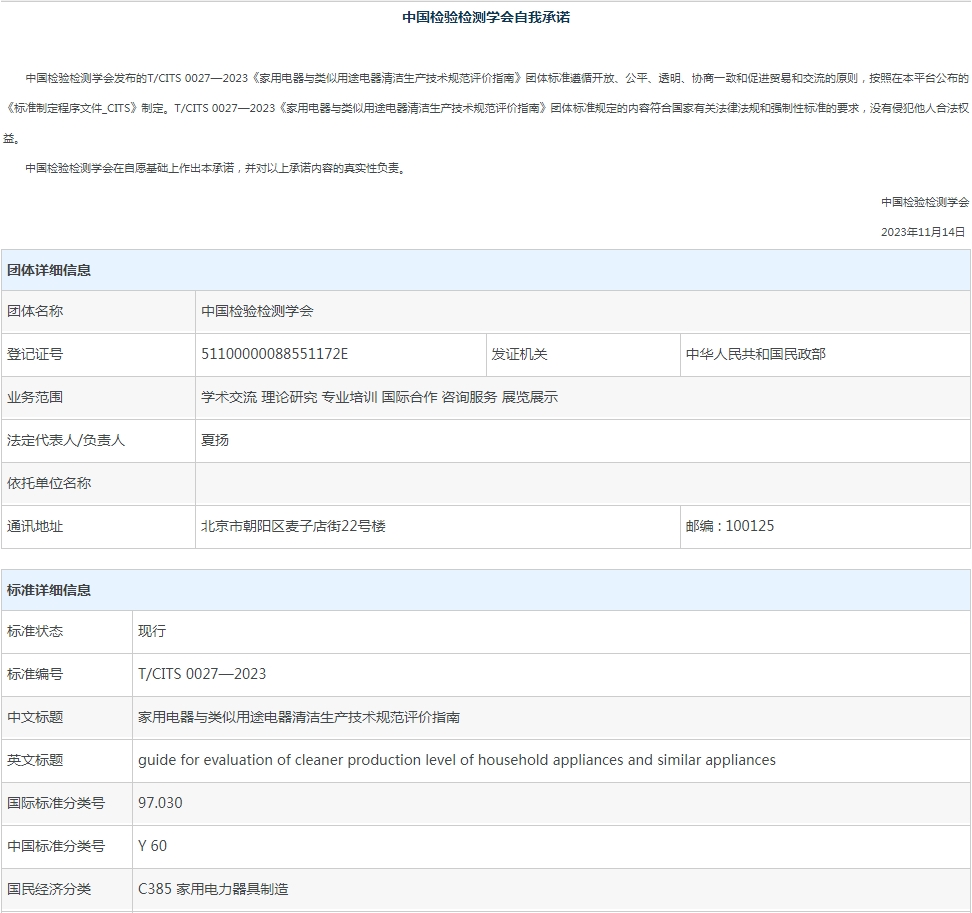Select the signature text 中国检验检测学会 above the date
The height and width of the screenshot is (913, 972).
pyautogui.click(x=924, y=202)
